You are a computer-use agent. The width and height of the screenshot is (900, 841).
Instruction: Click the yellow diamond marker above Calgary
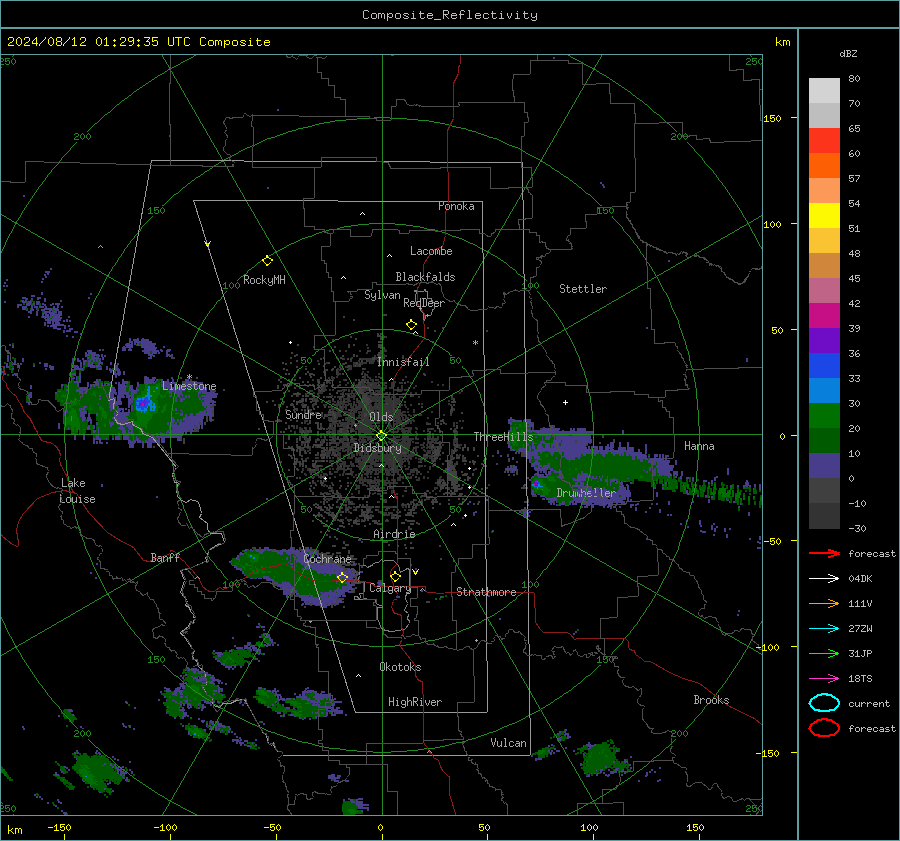[395, 576]
